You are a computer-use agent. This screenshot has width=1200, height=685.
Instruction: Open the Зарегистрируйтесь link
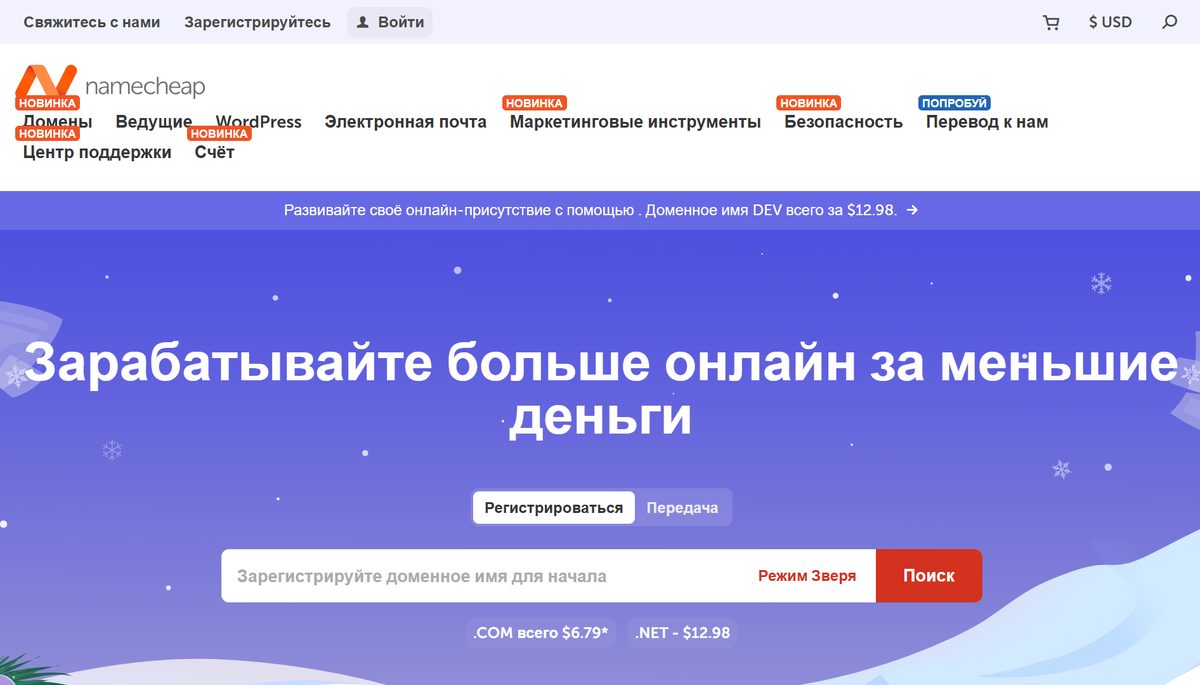[257, 22]
